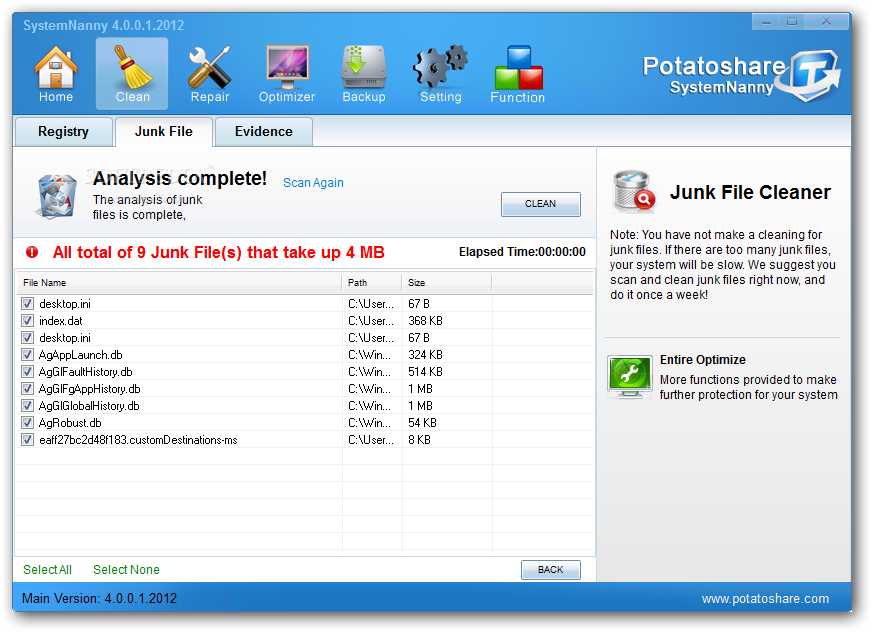Click the Main Version: 4.0.0.1.2012 status text

click(100, 599)
